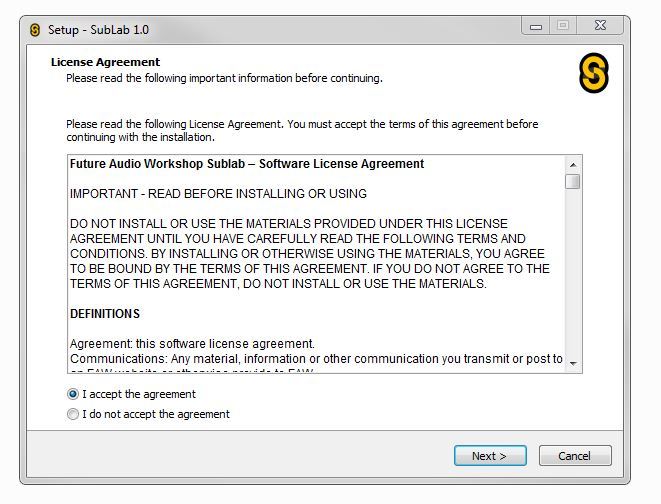This screenshot has width=661, height=504.
Task: Click the SubLab icon in title bar
Action: click(35, 29)
